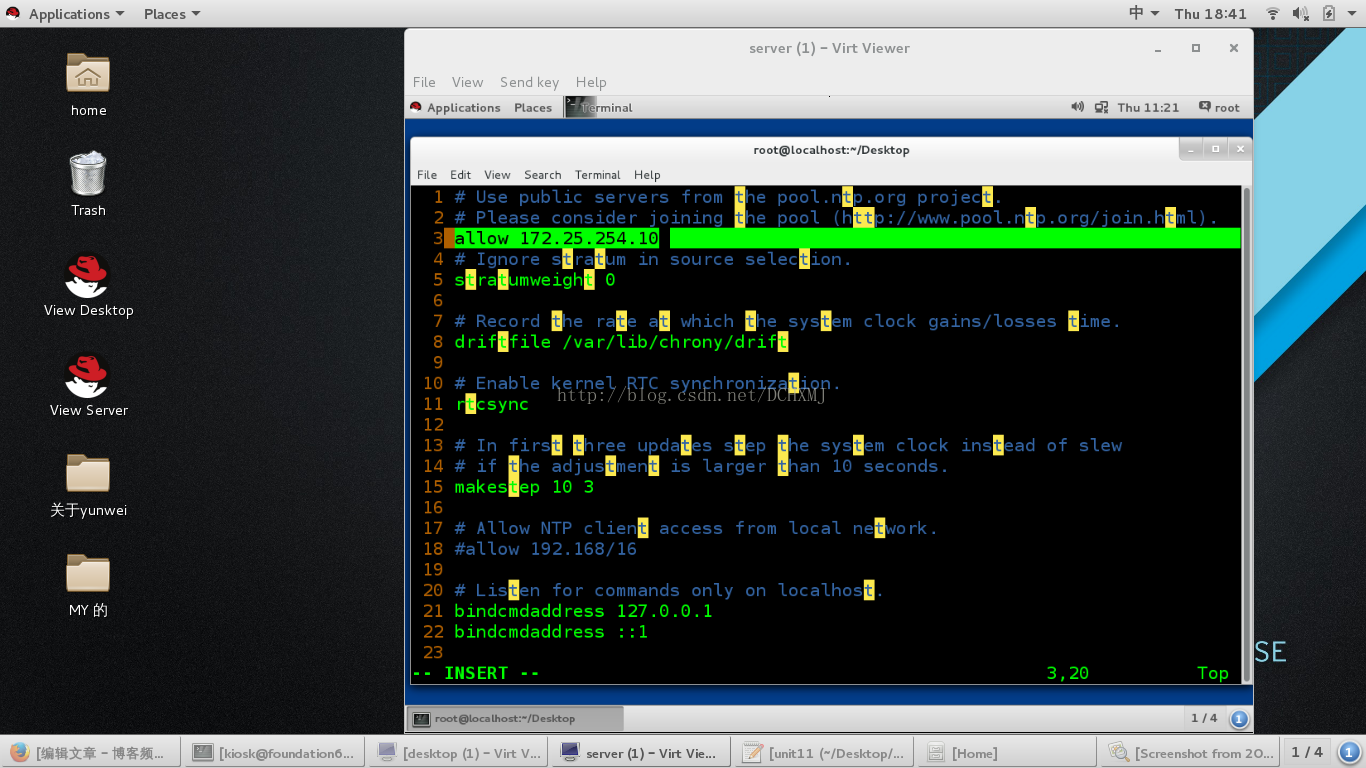Screen dimensions: 1366x768
Task: Click the 'bindcmdaddress 127.0.0.1' line
Action: (x=583, y=611)
